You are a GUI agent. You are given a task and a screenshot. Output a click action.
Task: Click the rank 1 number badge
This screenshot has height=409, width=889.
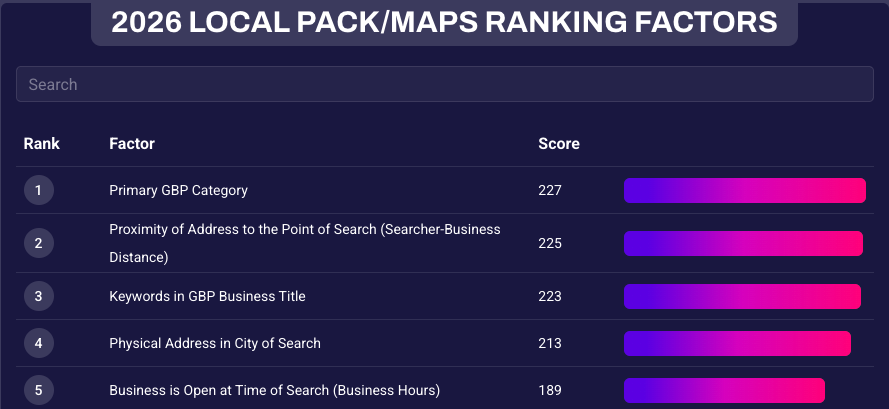tap(38, 190)
